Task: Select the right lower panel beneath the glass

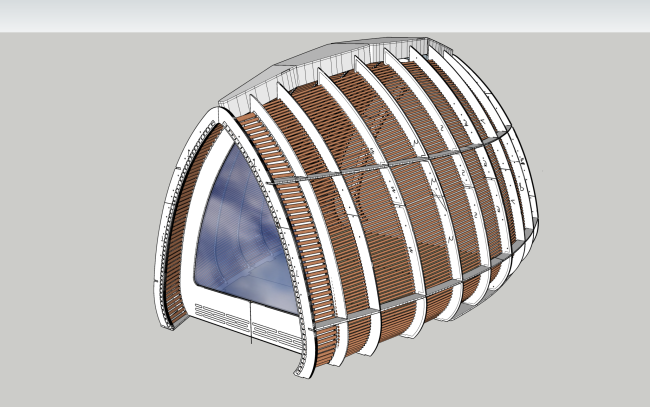Action: pyautogui.click(x=276, y=325)
